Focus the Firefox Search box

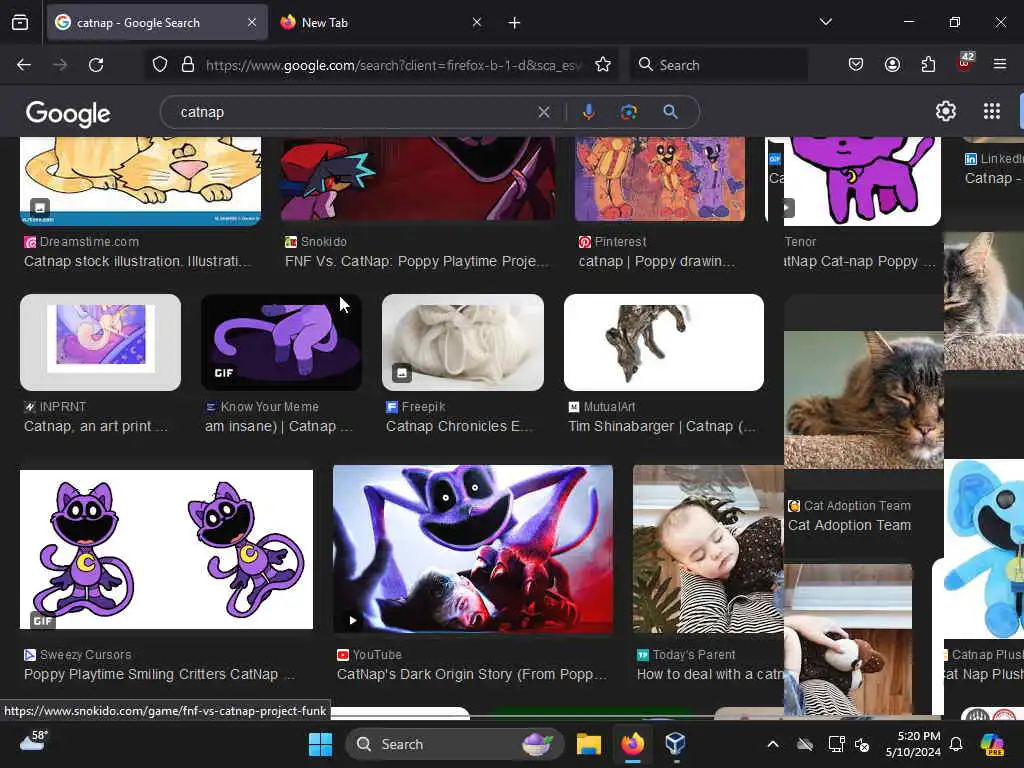718,65
